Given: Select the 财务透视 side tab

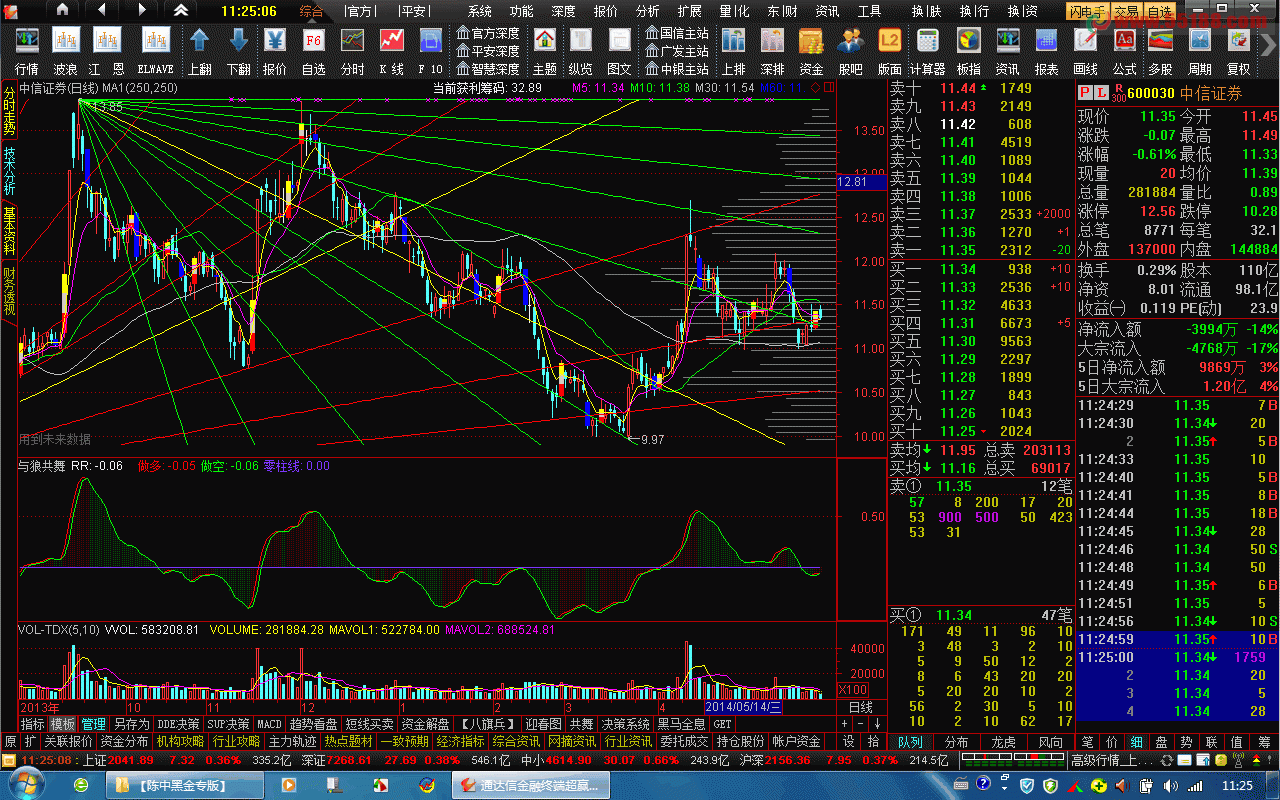Looking at the screenshot, I should coord(9,290).
